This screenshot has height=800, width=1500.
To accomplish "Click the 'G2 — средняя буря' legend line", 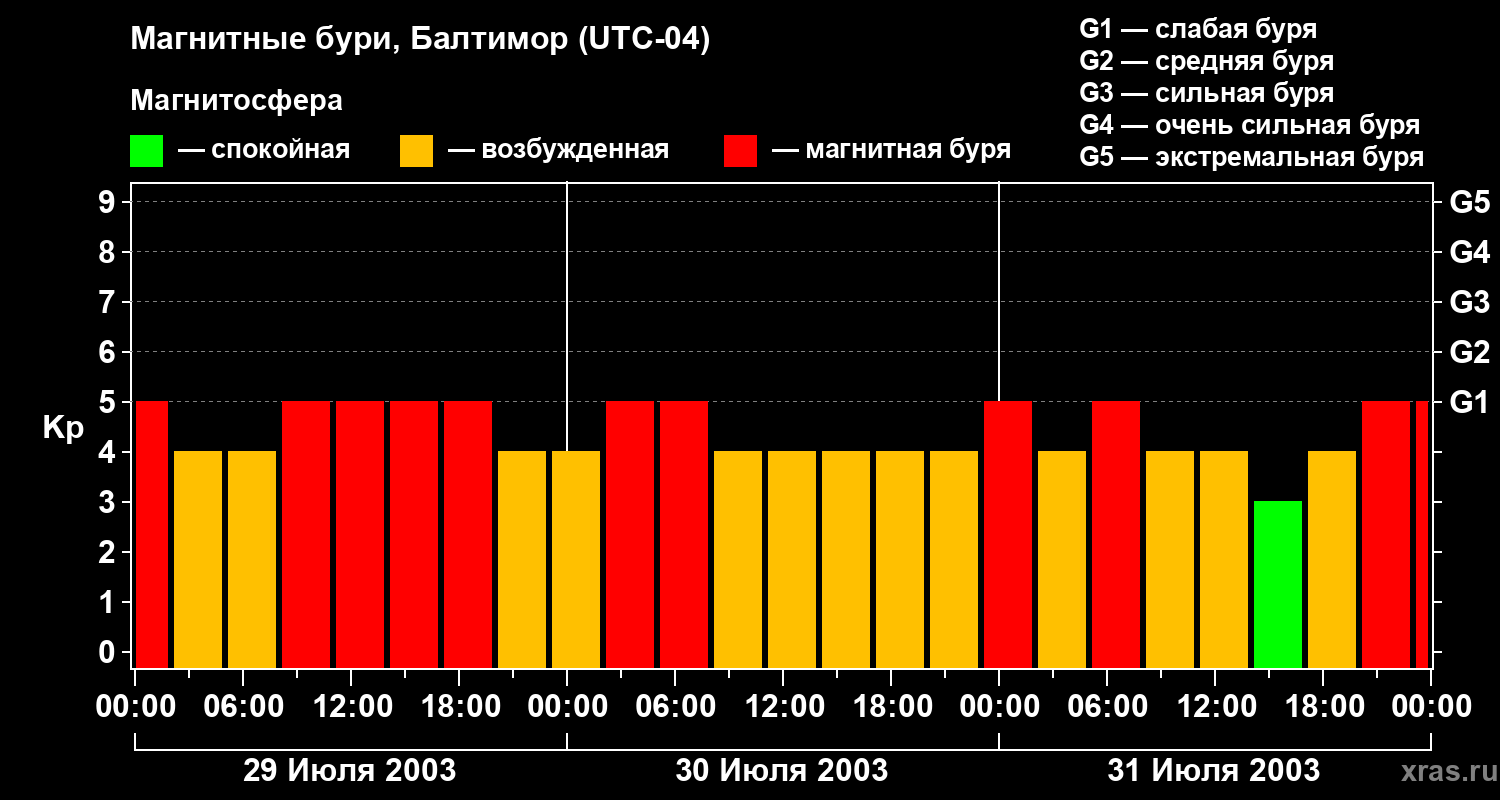I will 1206,61.
